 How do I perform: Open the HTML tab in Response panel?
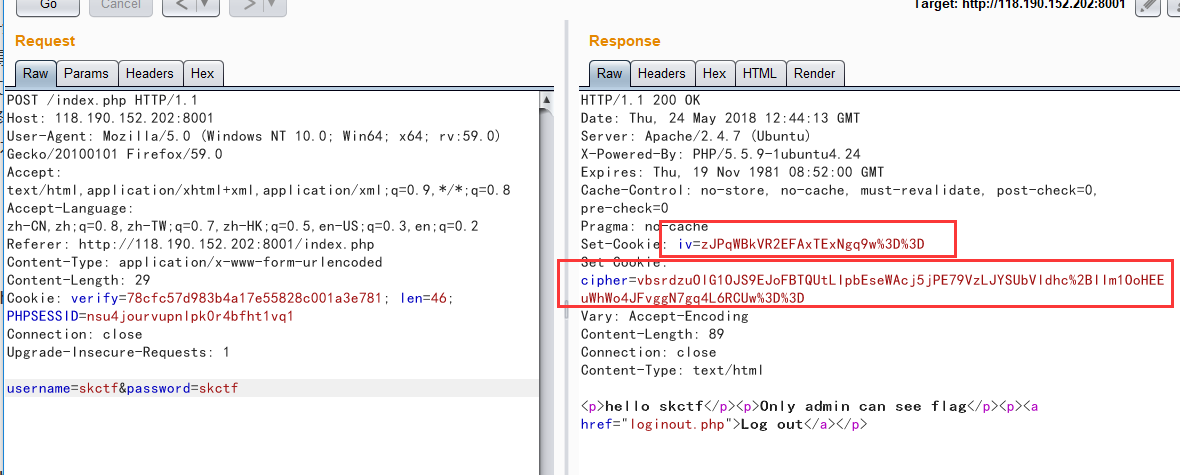[x=760, y=73]
